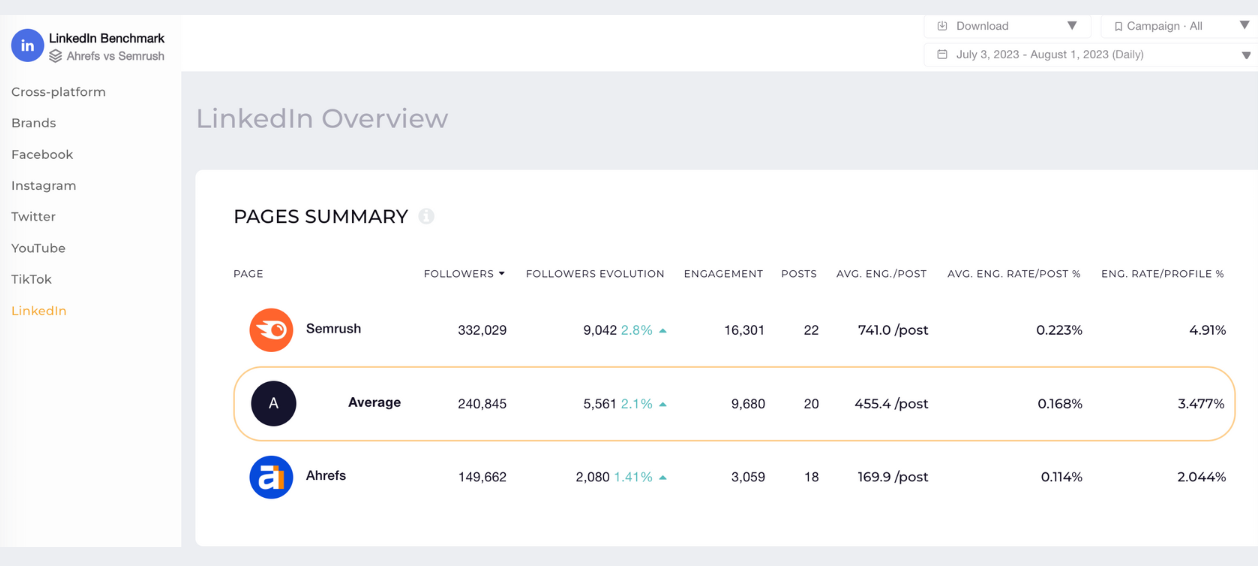1258x566 pixels.
Task: Open Brands in the sidebar
Action: 33,123
